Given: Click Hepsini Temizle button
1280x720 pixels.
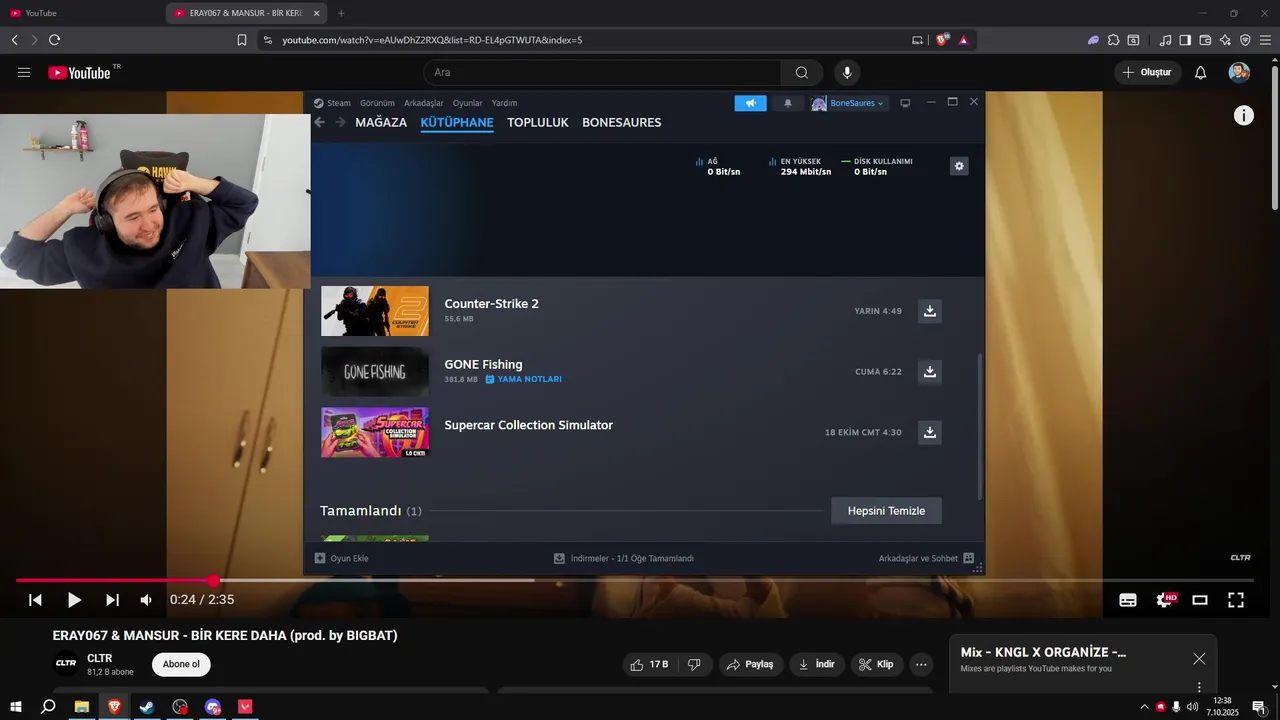Looking at the screenshot, I should [886, 511].
